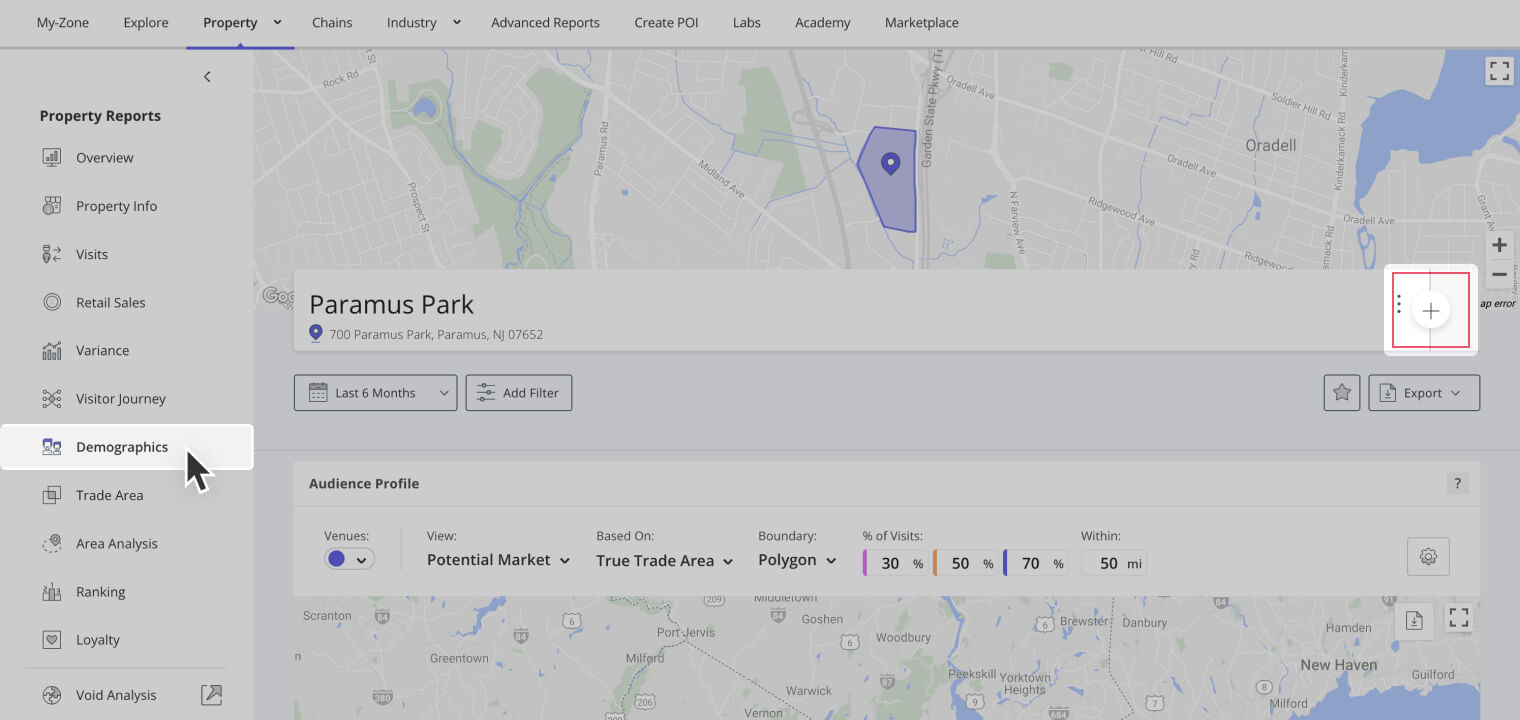Open Advanced Reports tab
This screenshot has height=720, width=1520.
pos(545,22)
